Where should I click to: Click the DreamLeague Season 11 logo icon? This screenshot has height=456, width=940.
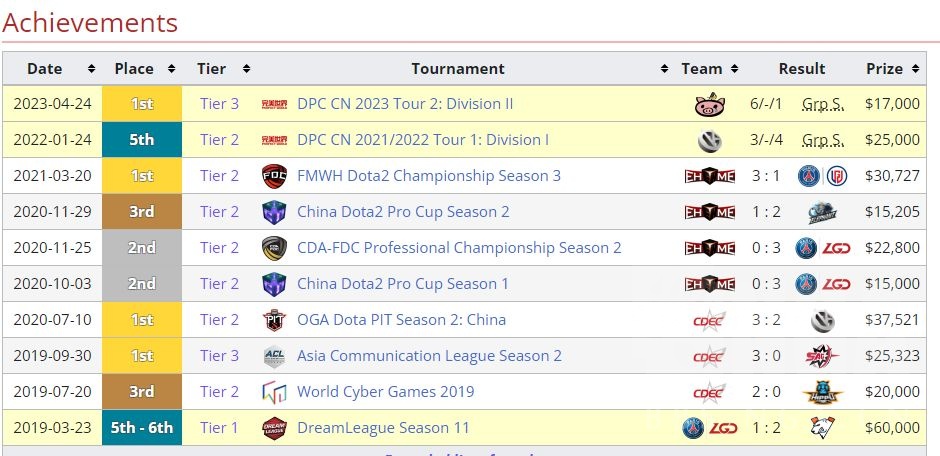coord(273,428)
